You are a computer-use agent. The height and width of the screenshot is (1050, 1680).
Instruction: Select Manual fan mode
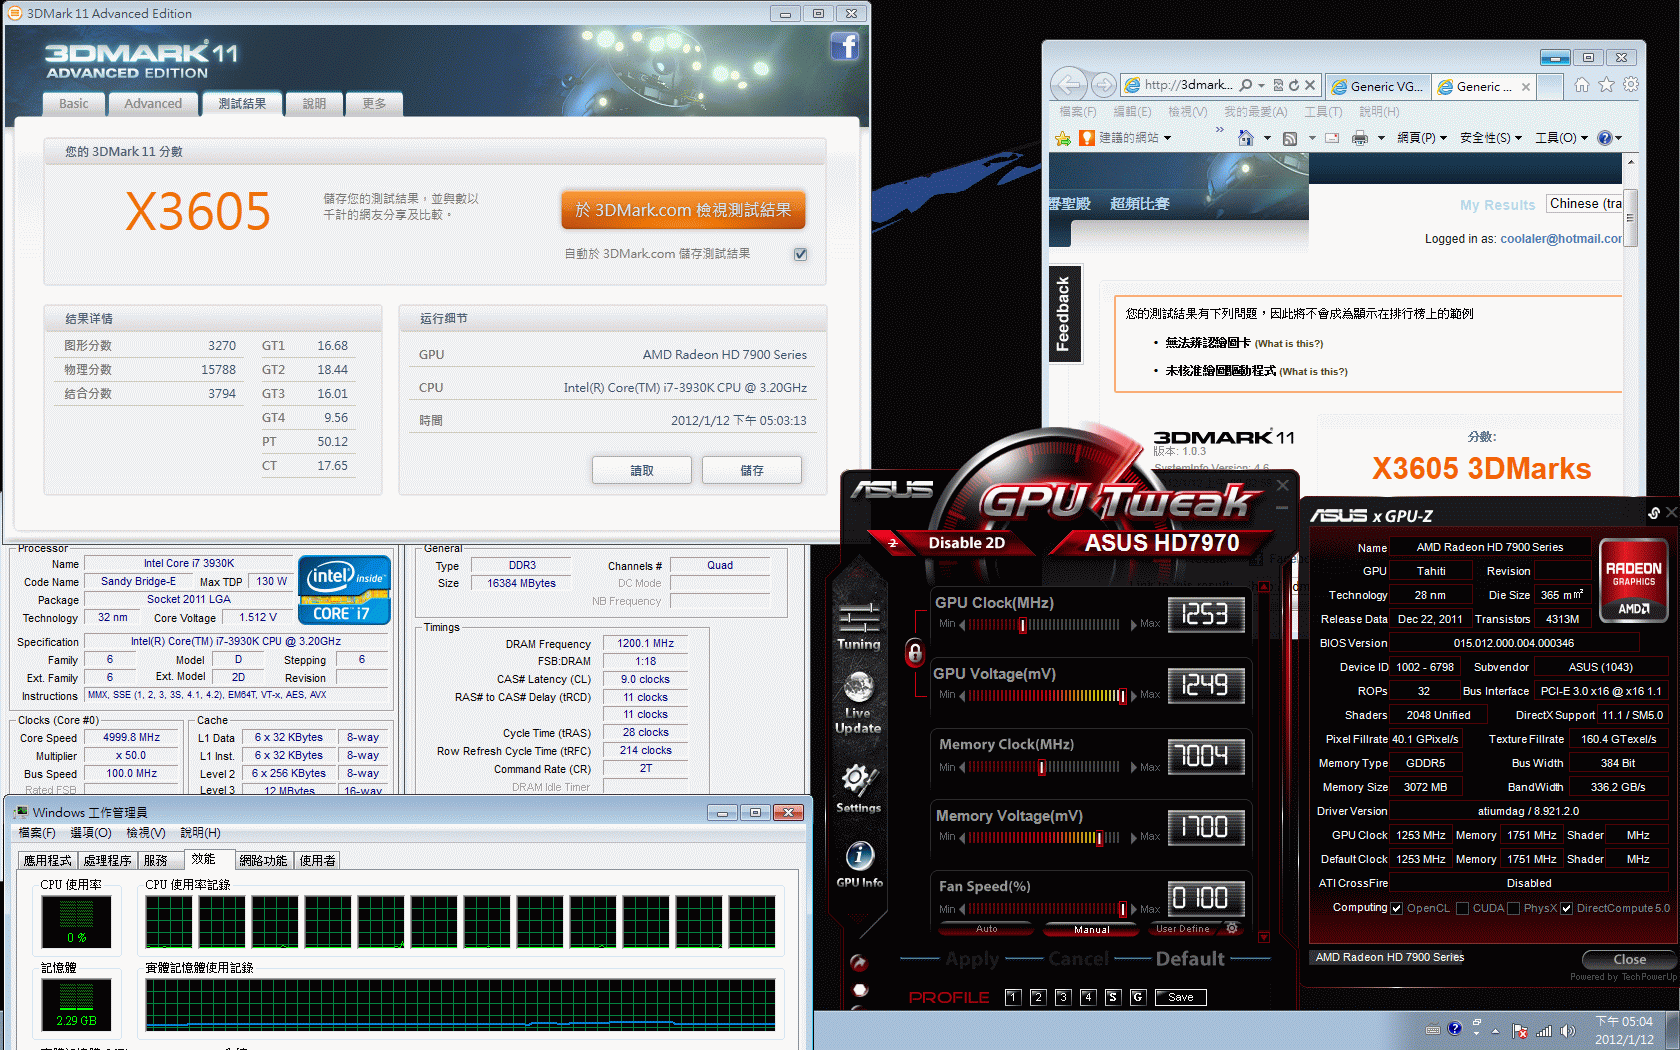coord(1091,929)
